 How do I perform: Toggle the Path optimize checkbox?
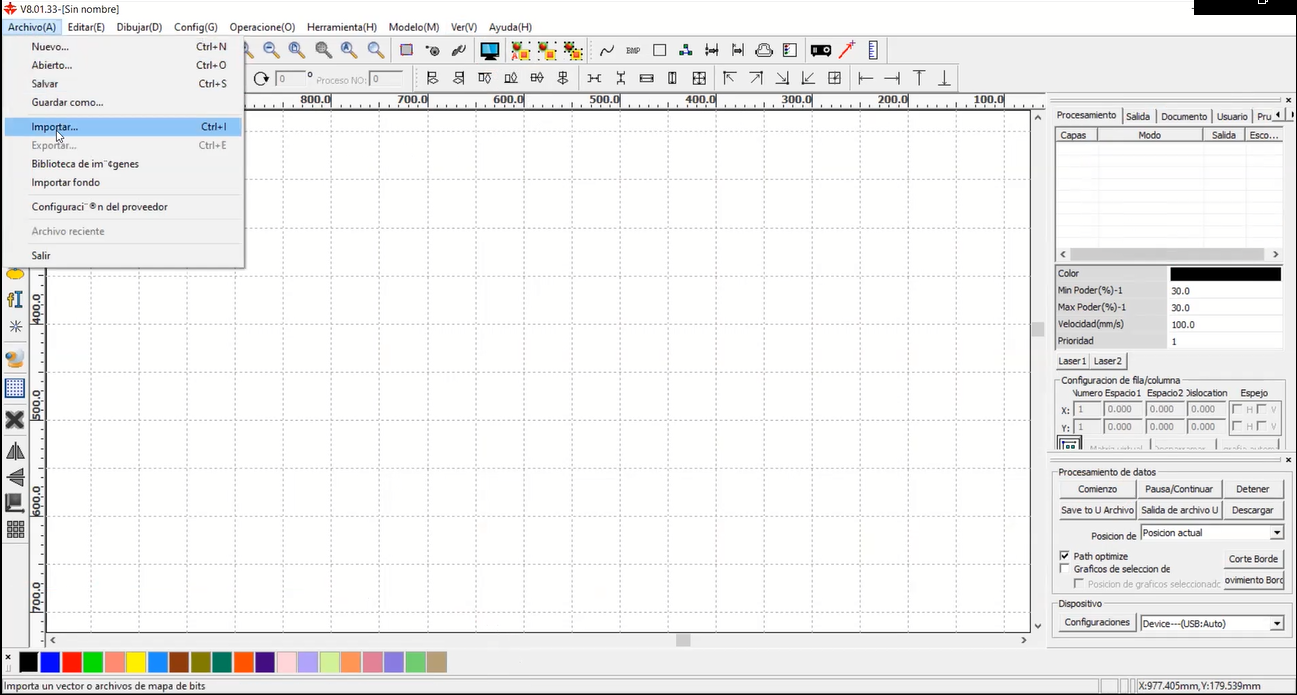click(x=1064, y=556)
